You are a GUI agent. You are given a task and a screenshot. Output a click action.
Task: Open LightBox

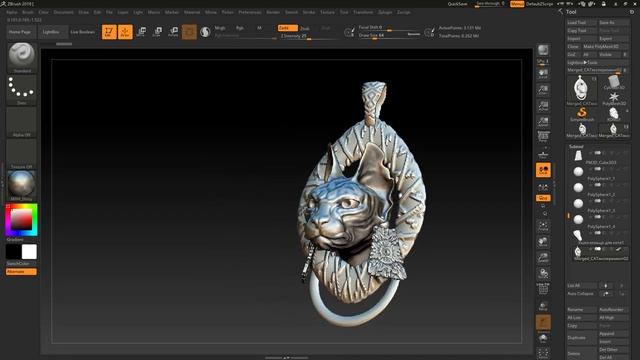(x=51, y=32)
